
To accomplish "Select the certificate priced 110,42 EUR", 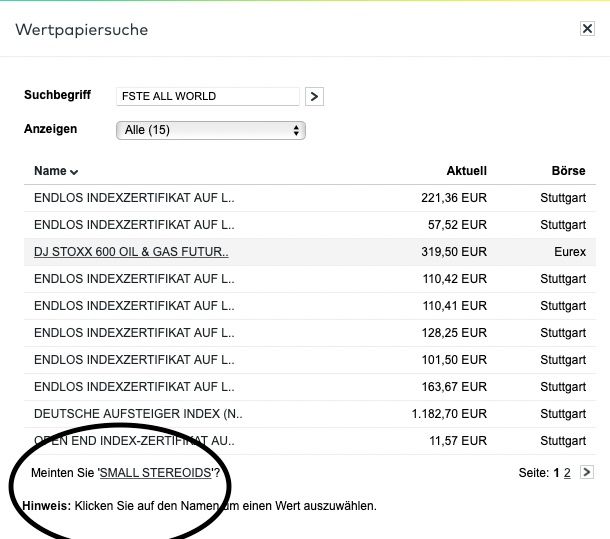I will 134,279.
